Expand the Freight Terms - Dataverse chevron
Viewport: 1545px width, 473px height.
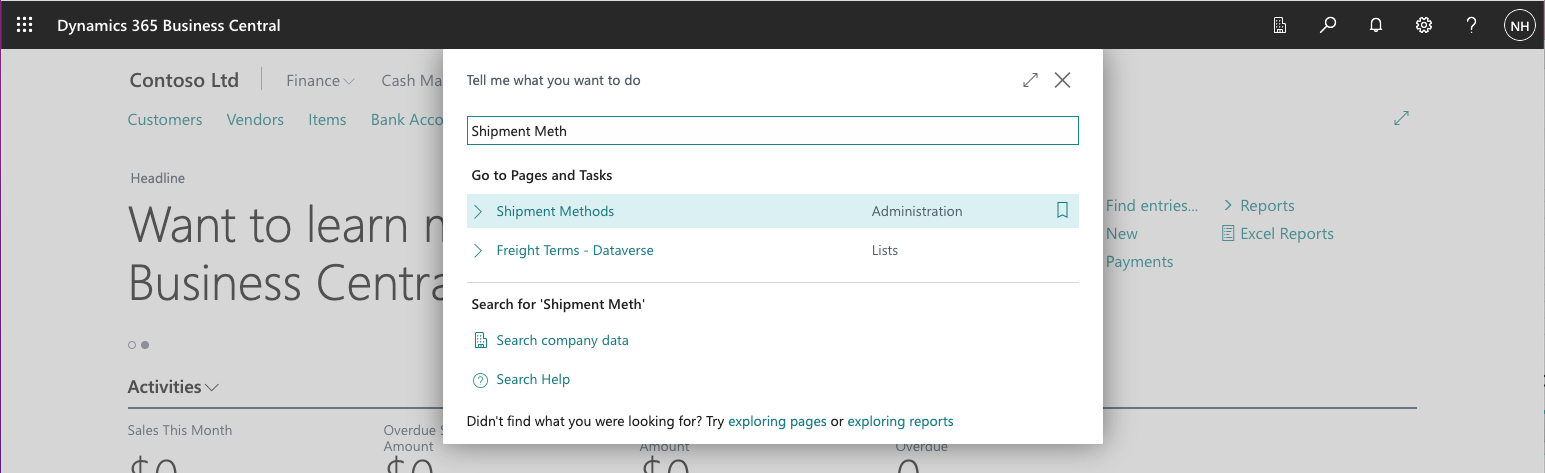[478, 250]
